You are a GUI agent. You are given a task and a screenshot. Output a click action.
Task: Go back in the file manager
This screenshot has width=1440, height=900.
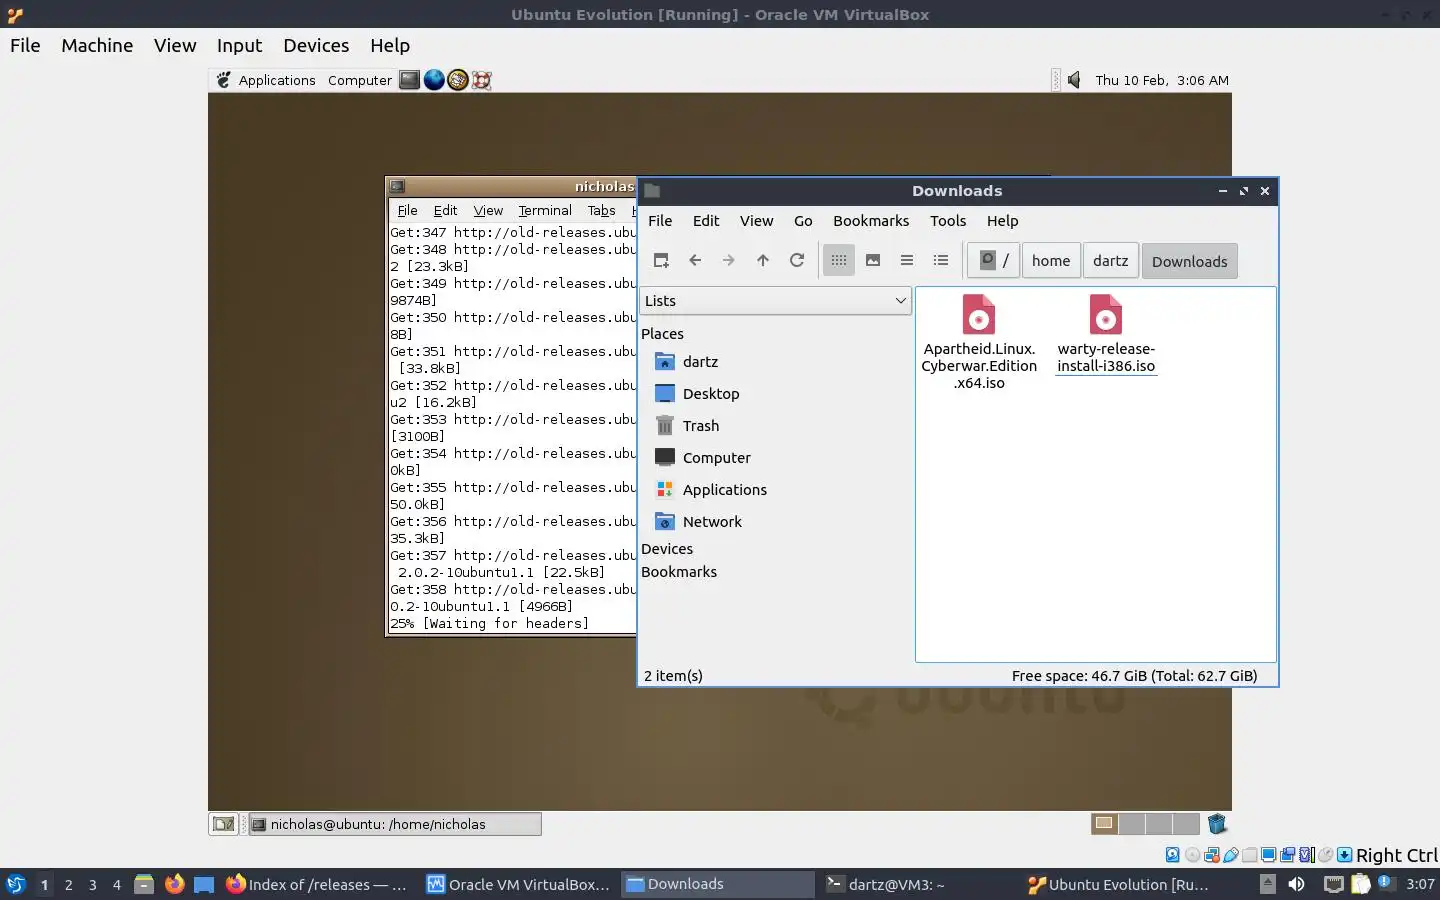[695, 261]
